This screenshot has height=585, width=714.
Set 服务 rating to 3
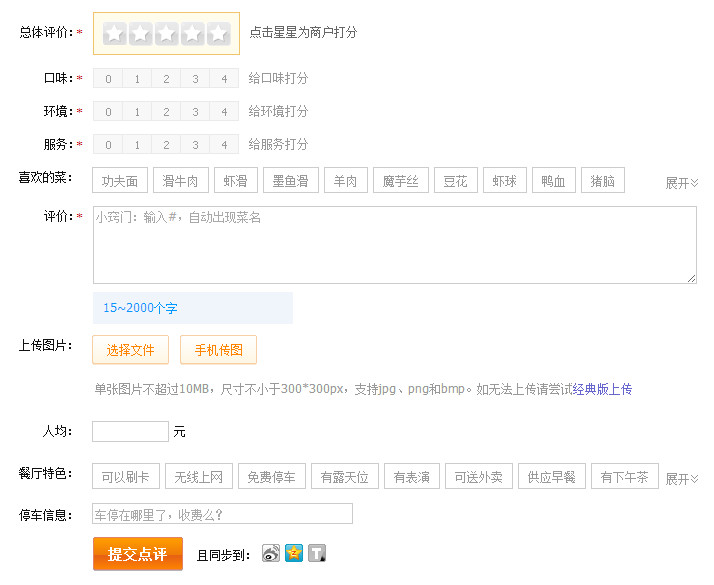195,145
